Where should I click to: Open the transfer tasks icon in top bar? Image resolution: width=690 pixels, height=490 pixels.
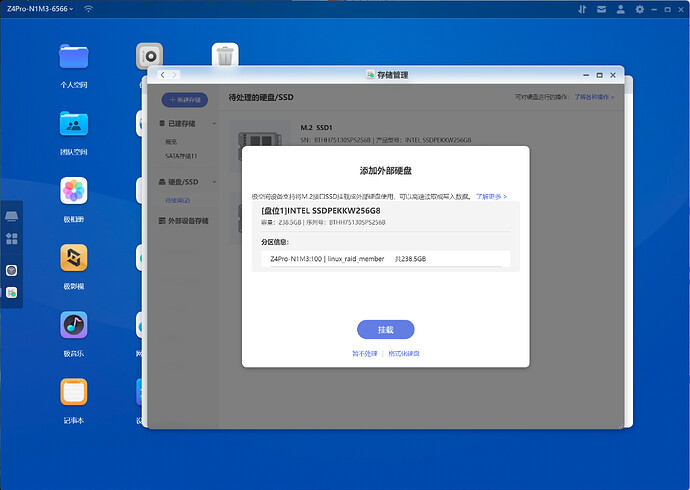pos(583,9)
